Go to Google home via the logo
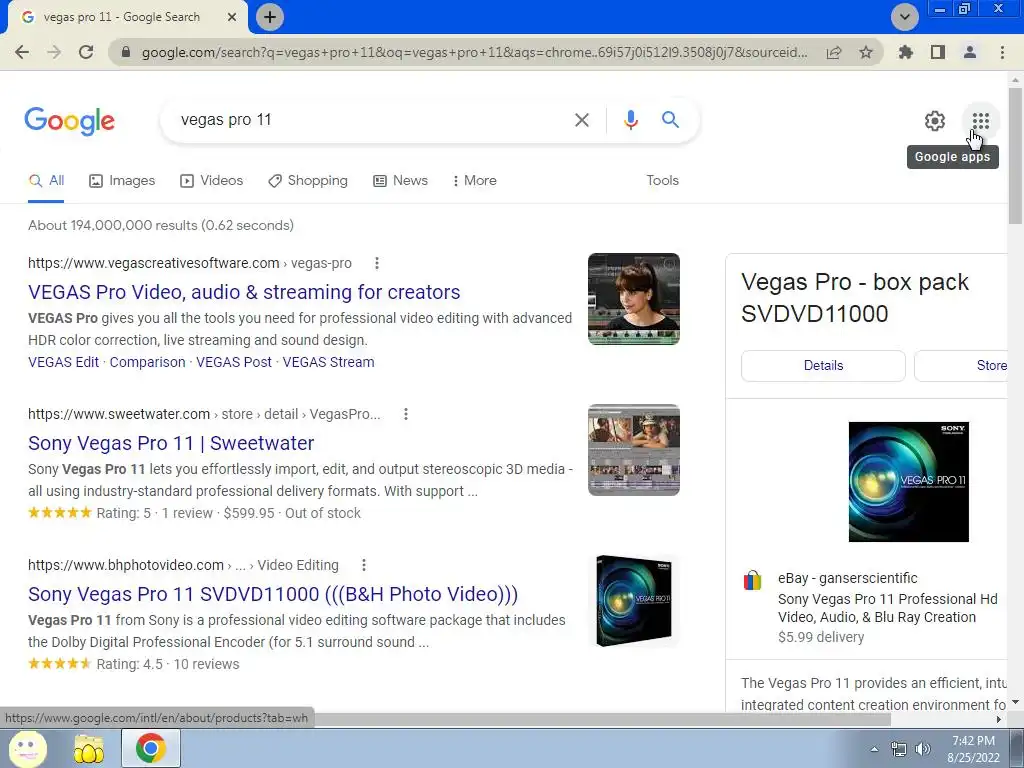The image size is (1024, 768). coord(70,121)
